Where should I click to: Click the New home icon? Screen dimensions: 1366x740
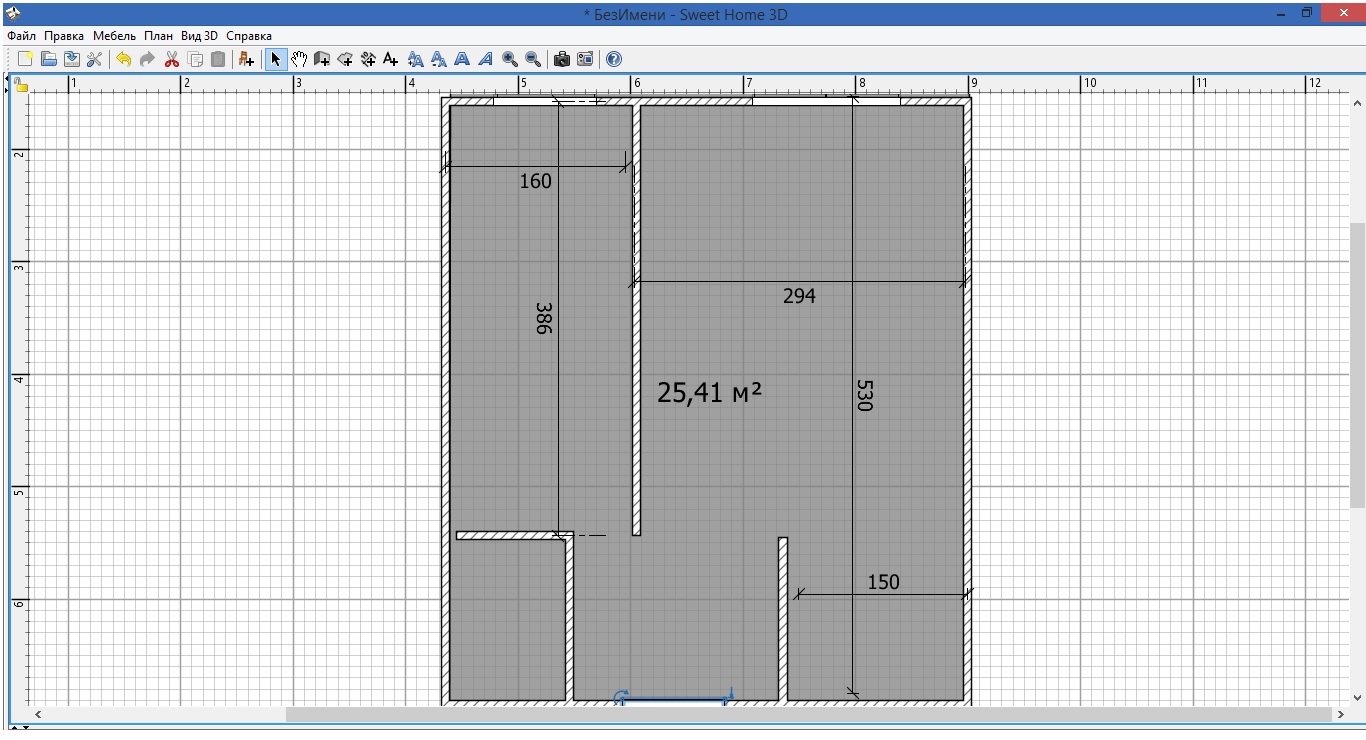[26, 60]
